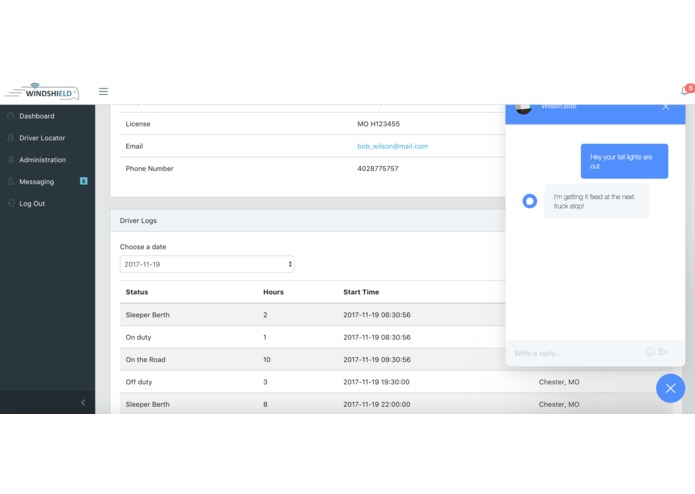Screen dimensions: 695x494
Task: Select the On the Road row status
Action: click(x=145, y=359)
